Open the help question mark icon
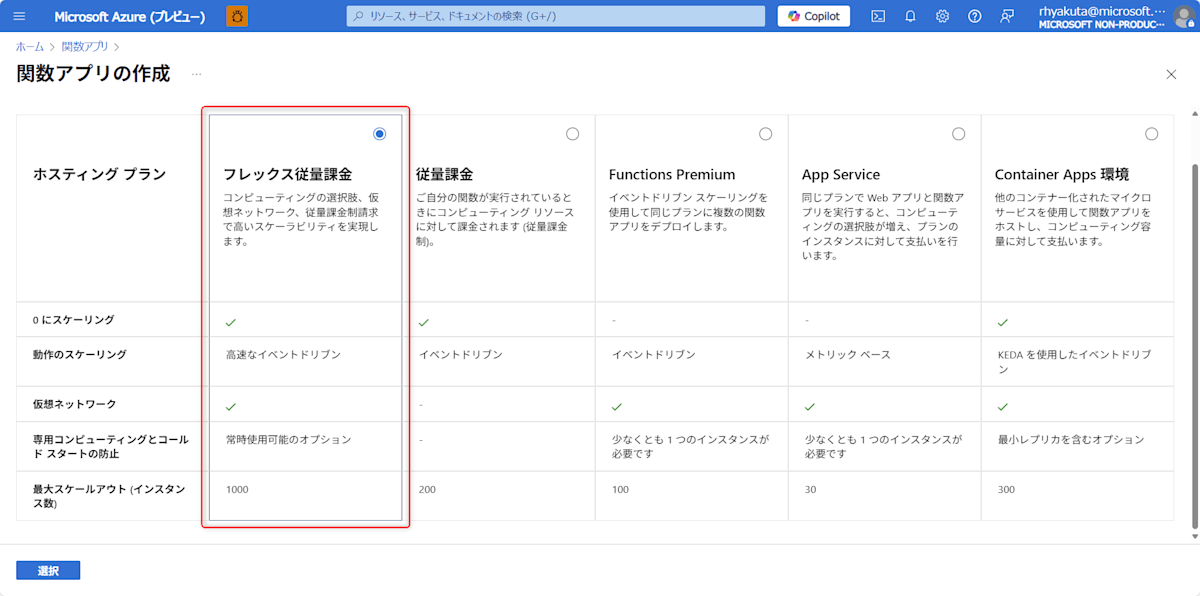The image size is (1200, 596). click(975, 16)
